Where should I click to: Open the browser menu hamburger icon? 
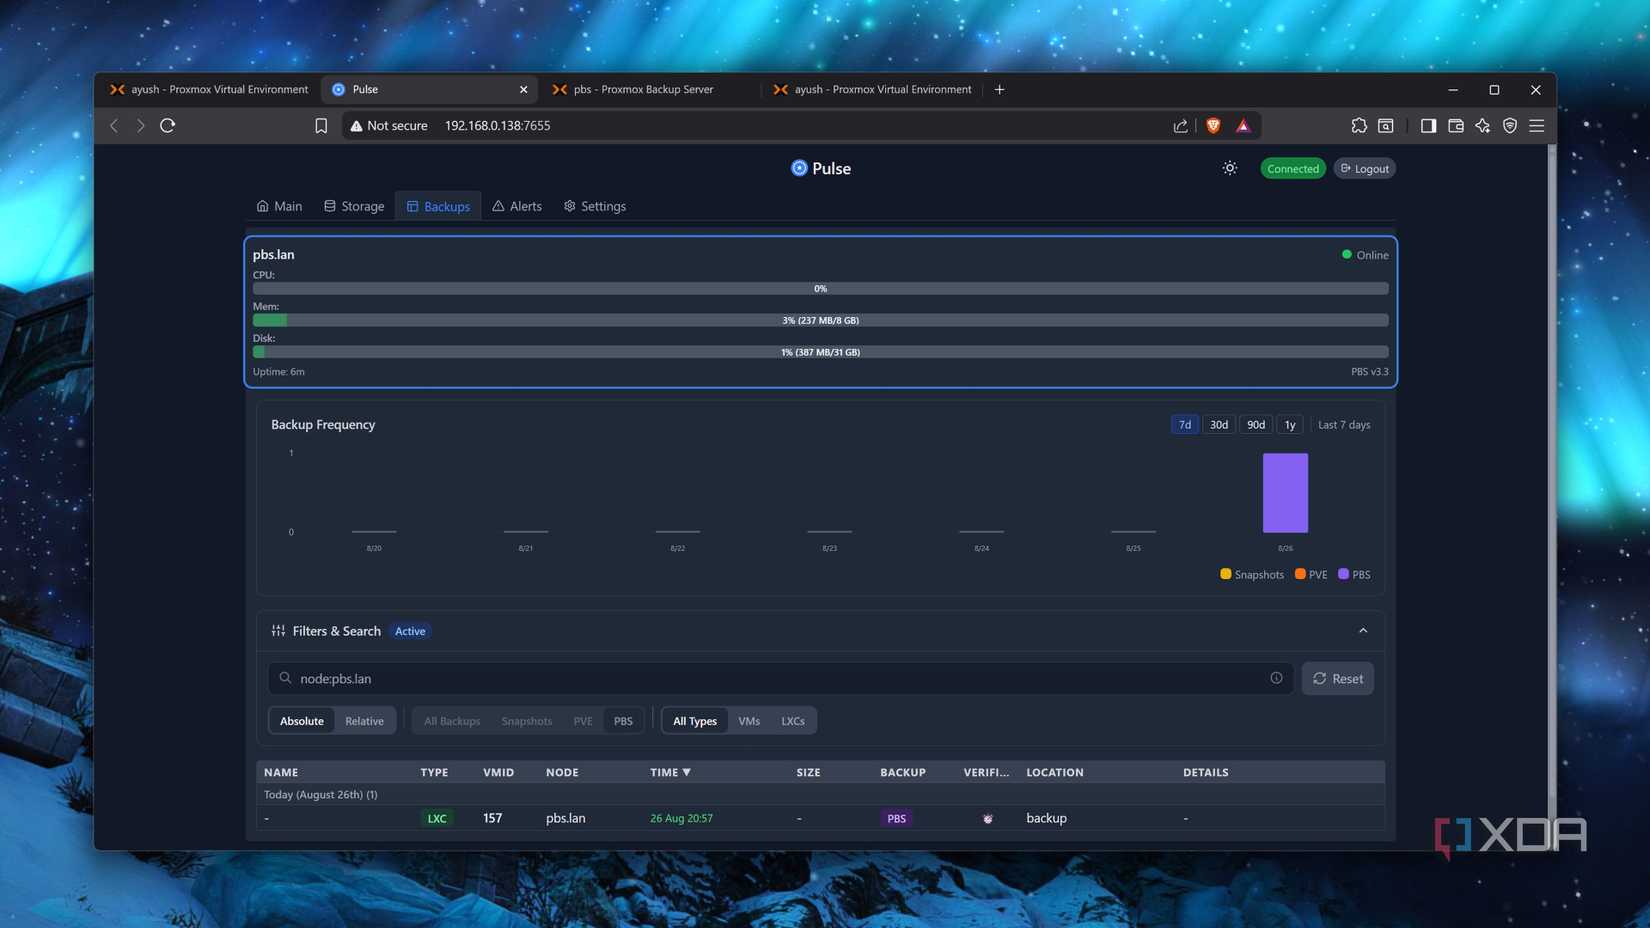[1537, 126]
